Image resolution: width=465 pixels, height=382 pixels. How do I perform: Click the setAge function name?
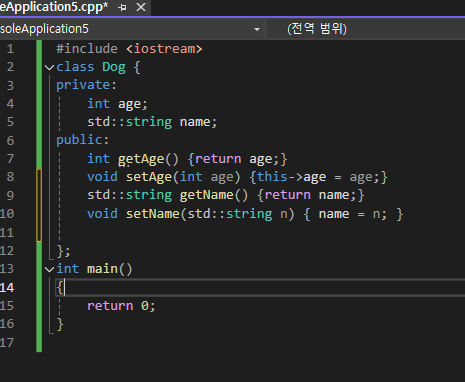tap(149, 177)
